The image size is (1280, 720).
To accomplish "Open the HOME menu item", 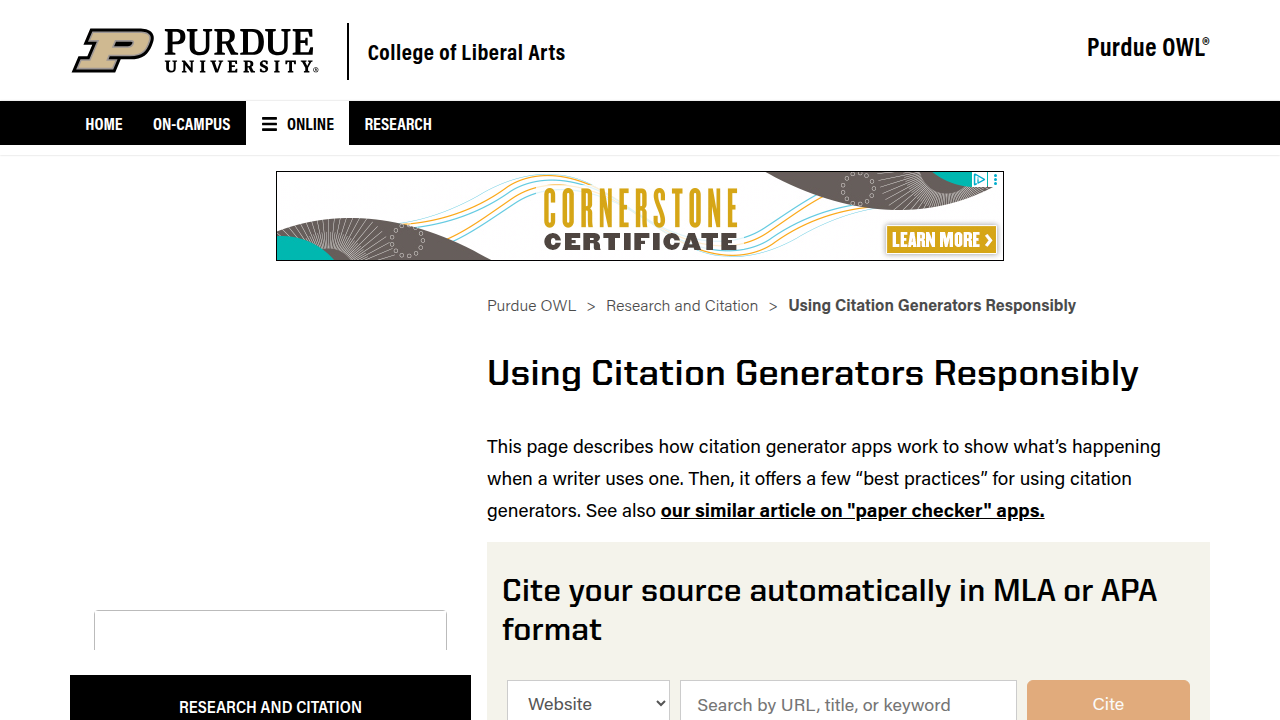I will coord(104,124).
